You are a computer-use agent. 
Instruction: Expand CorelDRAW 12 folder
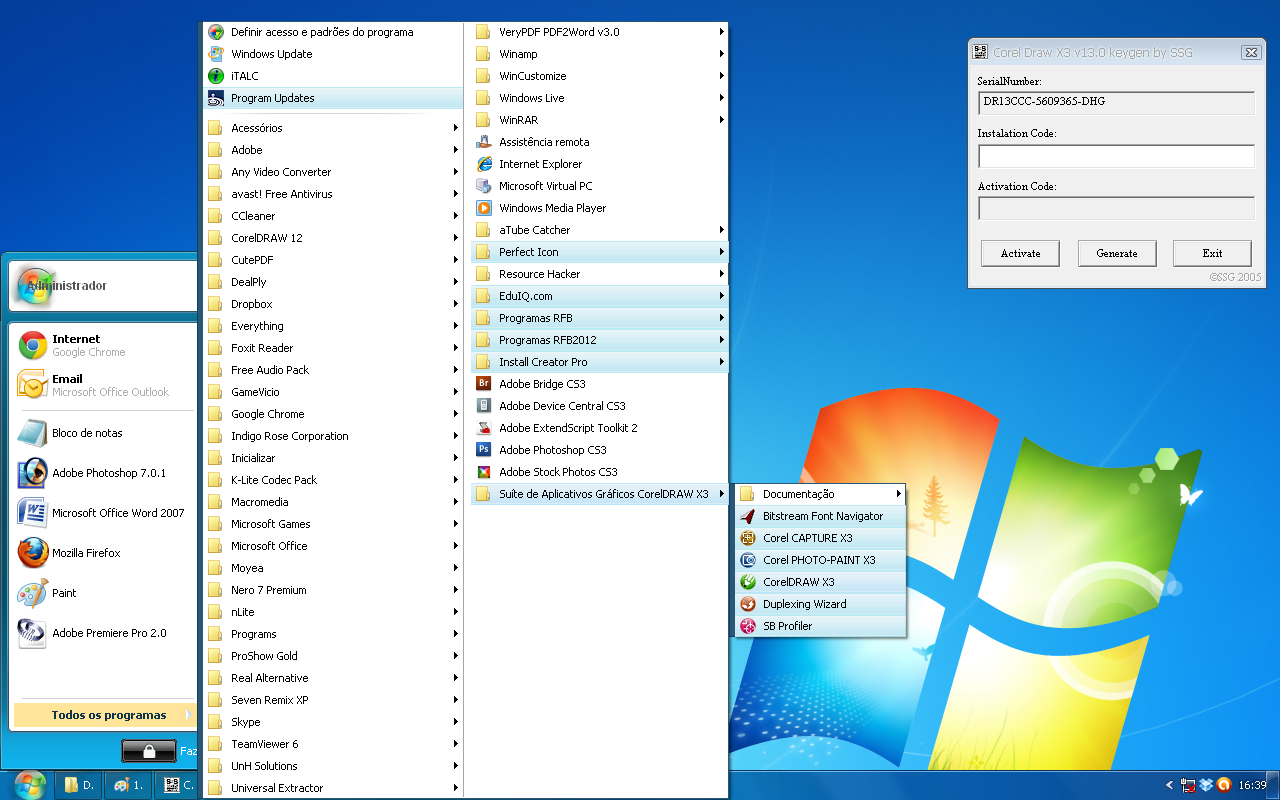pos(333,238)
